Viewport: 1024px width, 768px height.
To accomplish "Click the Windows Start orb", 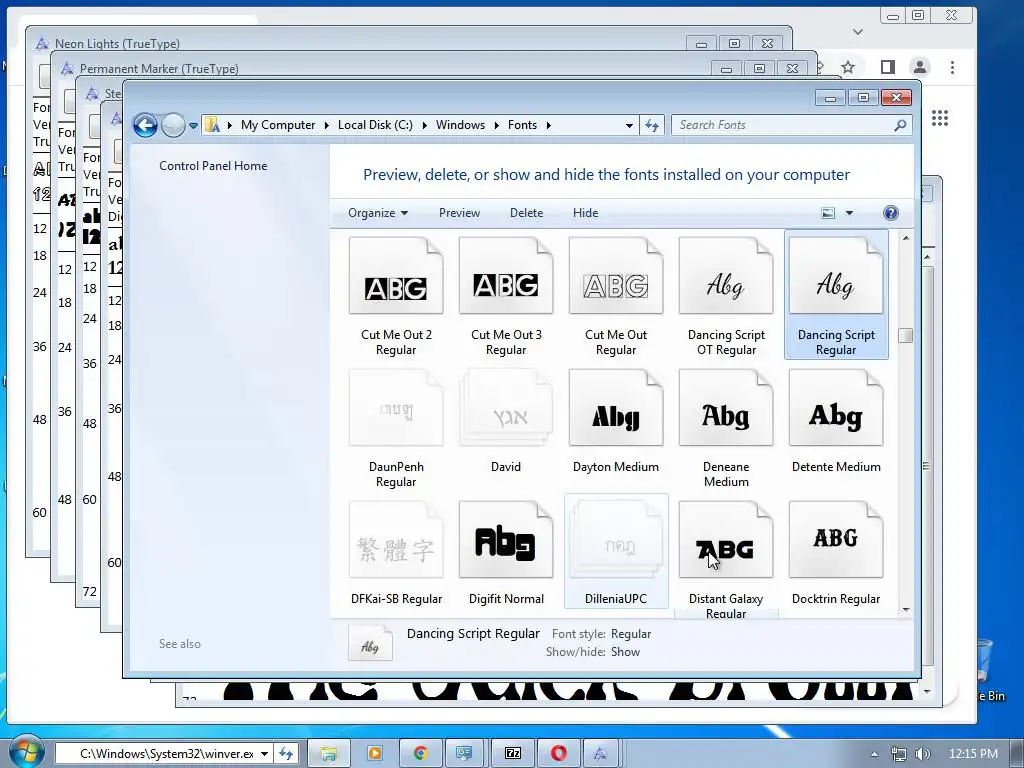I will point(27,753).
